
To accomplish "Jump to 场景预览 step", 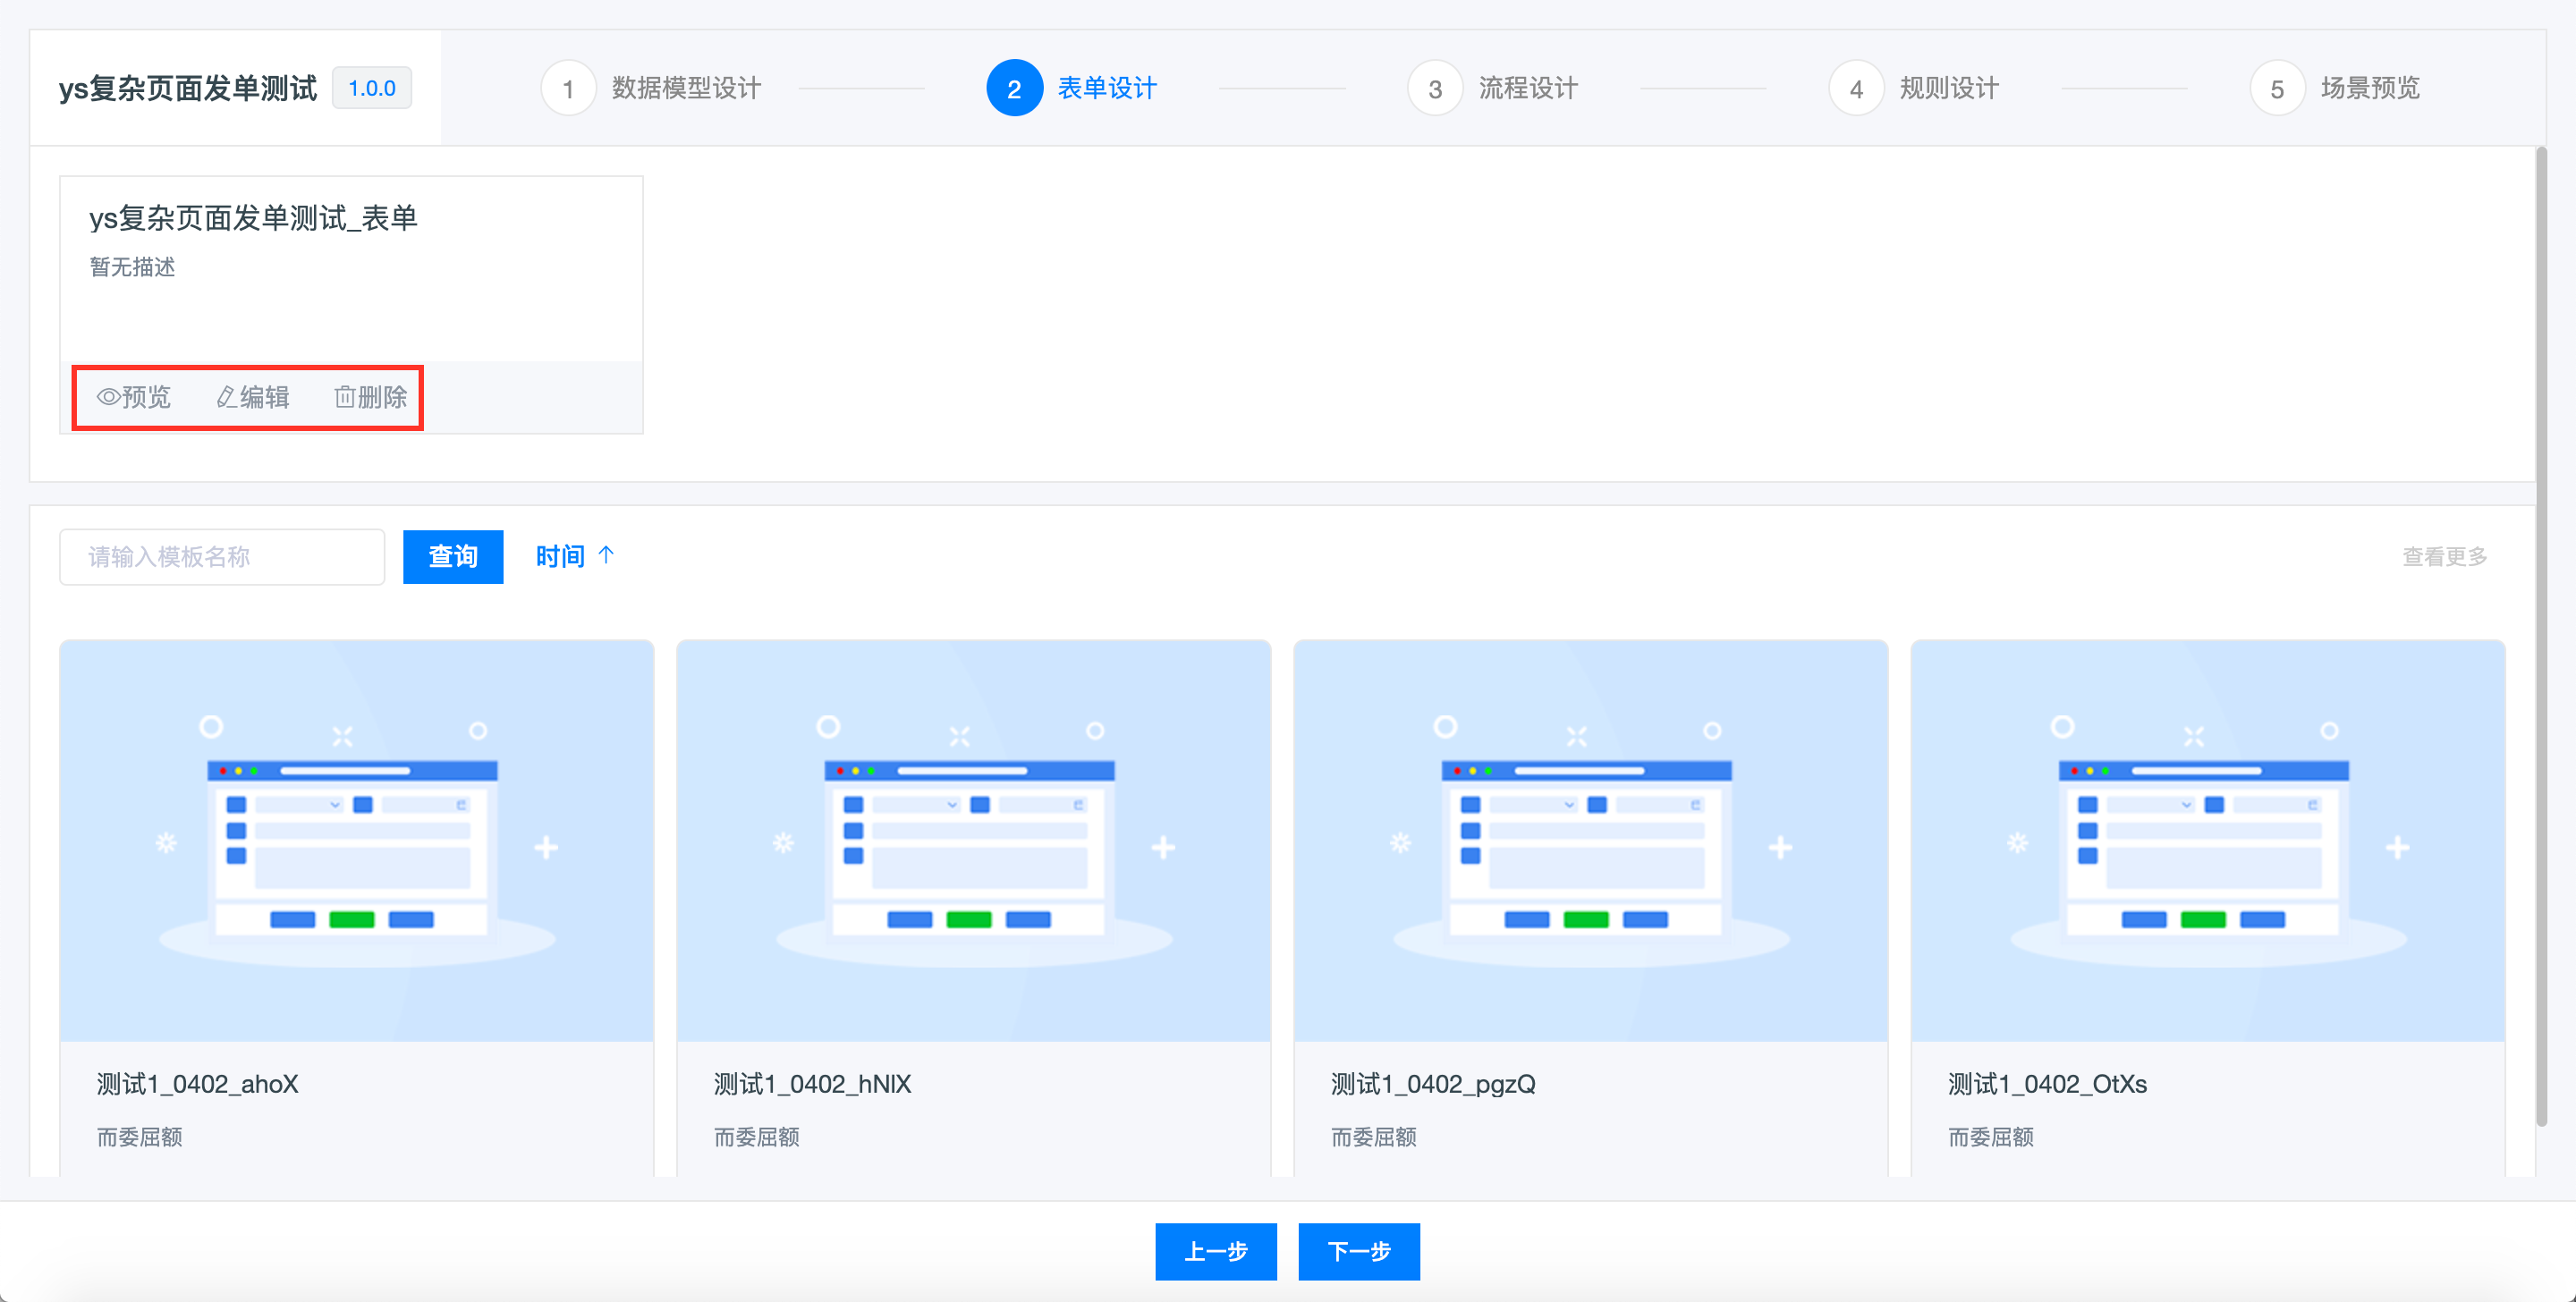I will pyautogui.click(x=2370, y=88).
